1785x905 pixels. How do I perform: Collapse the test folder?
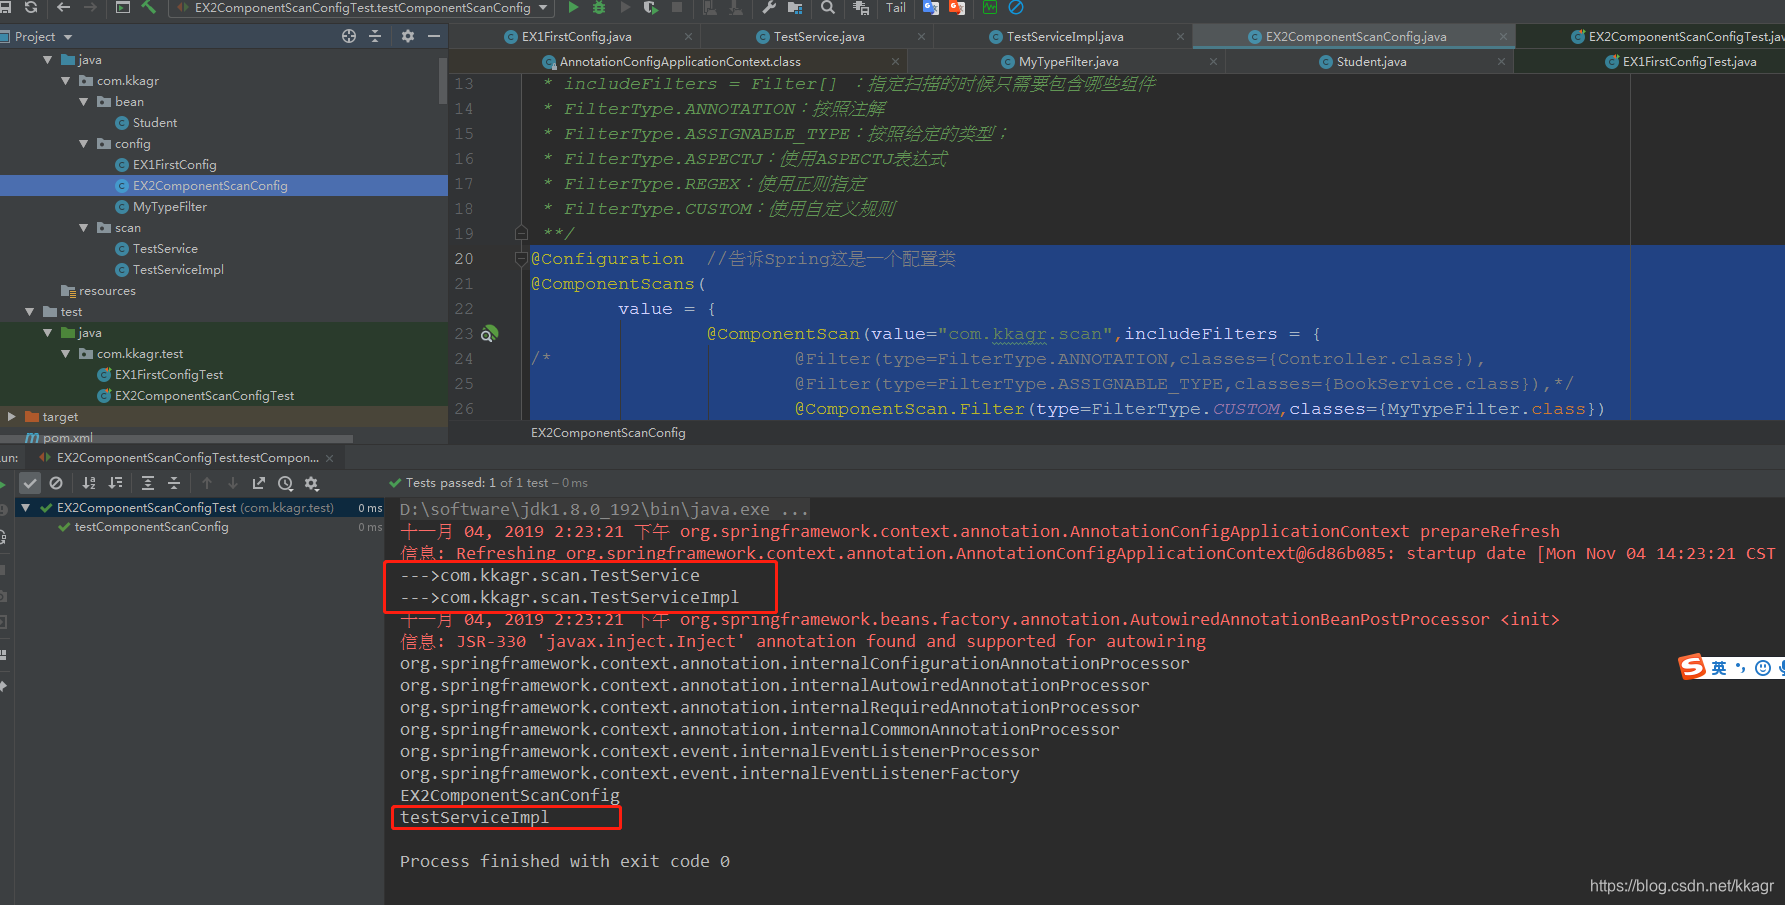click(30, 312)
